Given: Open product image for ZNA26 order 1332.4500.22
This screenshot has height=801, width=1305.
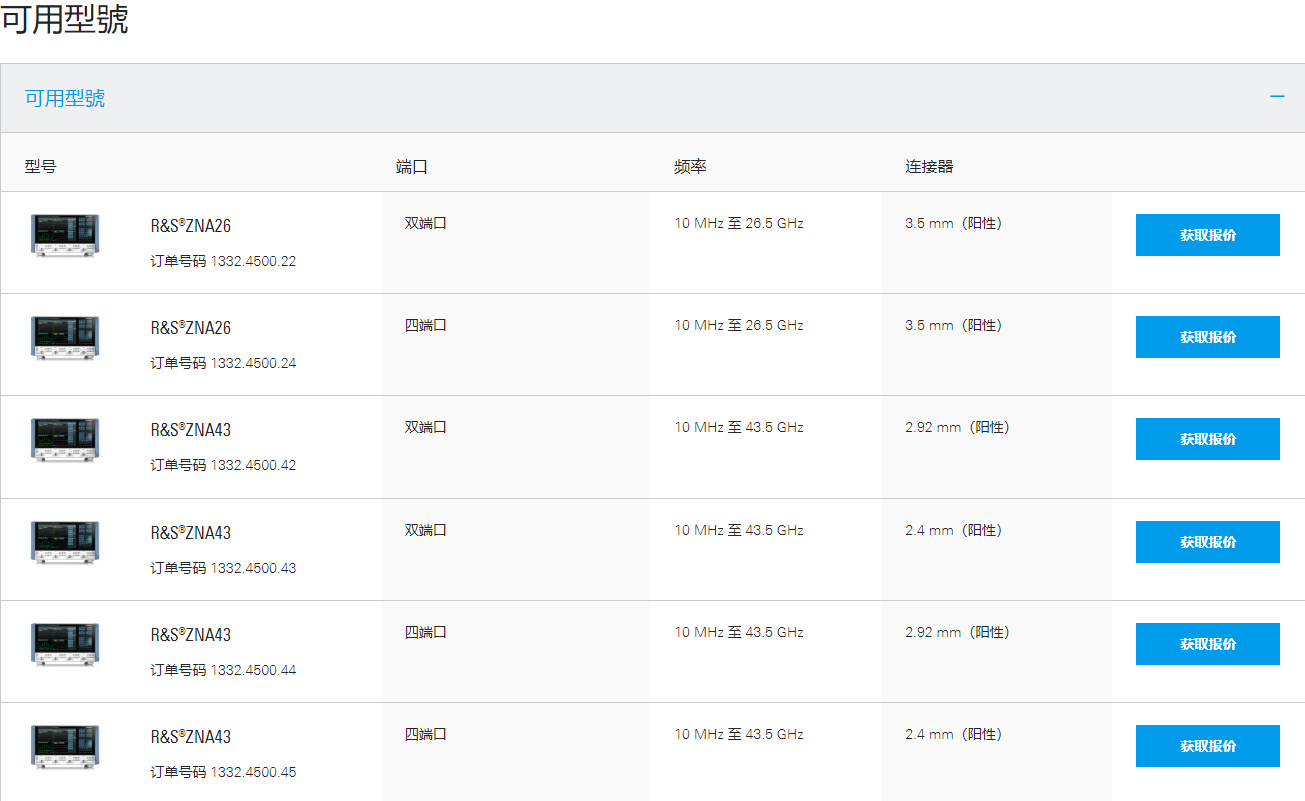Looking at the screenshot, I should pyautogui.click(x=65, y=236).
